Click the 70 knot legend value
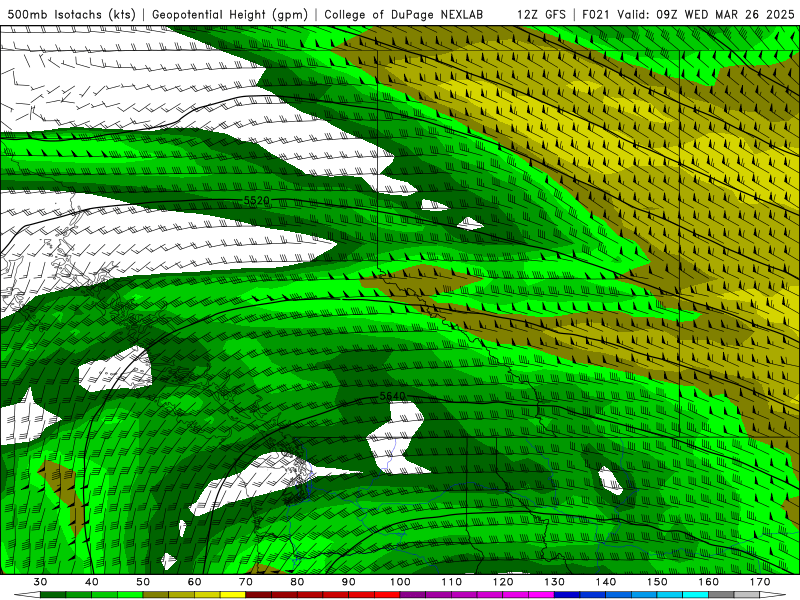Image resolution: width=800 pixels, height=600 pixels. tap(245, 582)
